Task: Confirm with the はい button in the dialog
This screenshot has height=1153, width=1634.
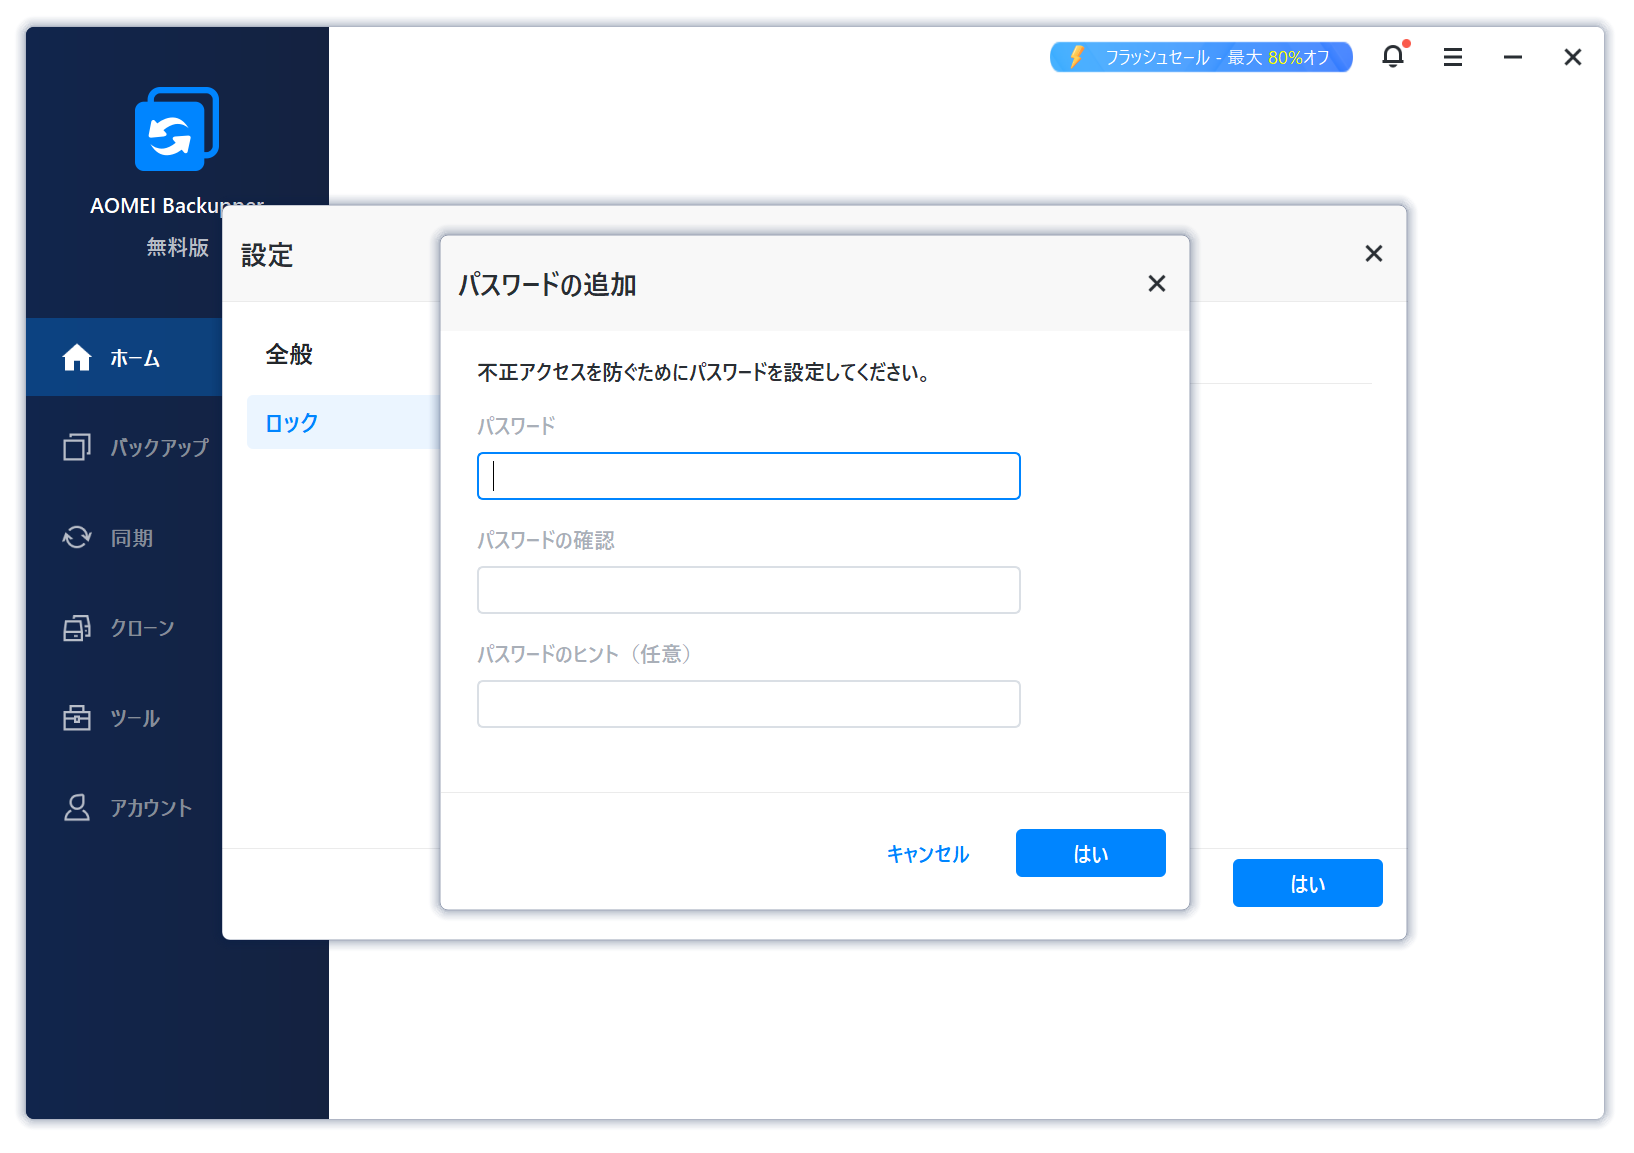Action: 1090,853
